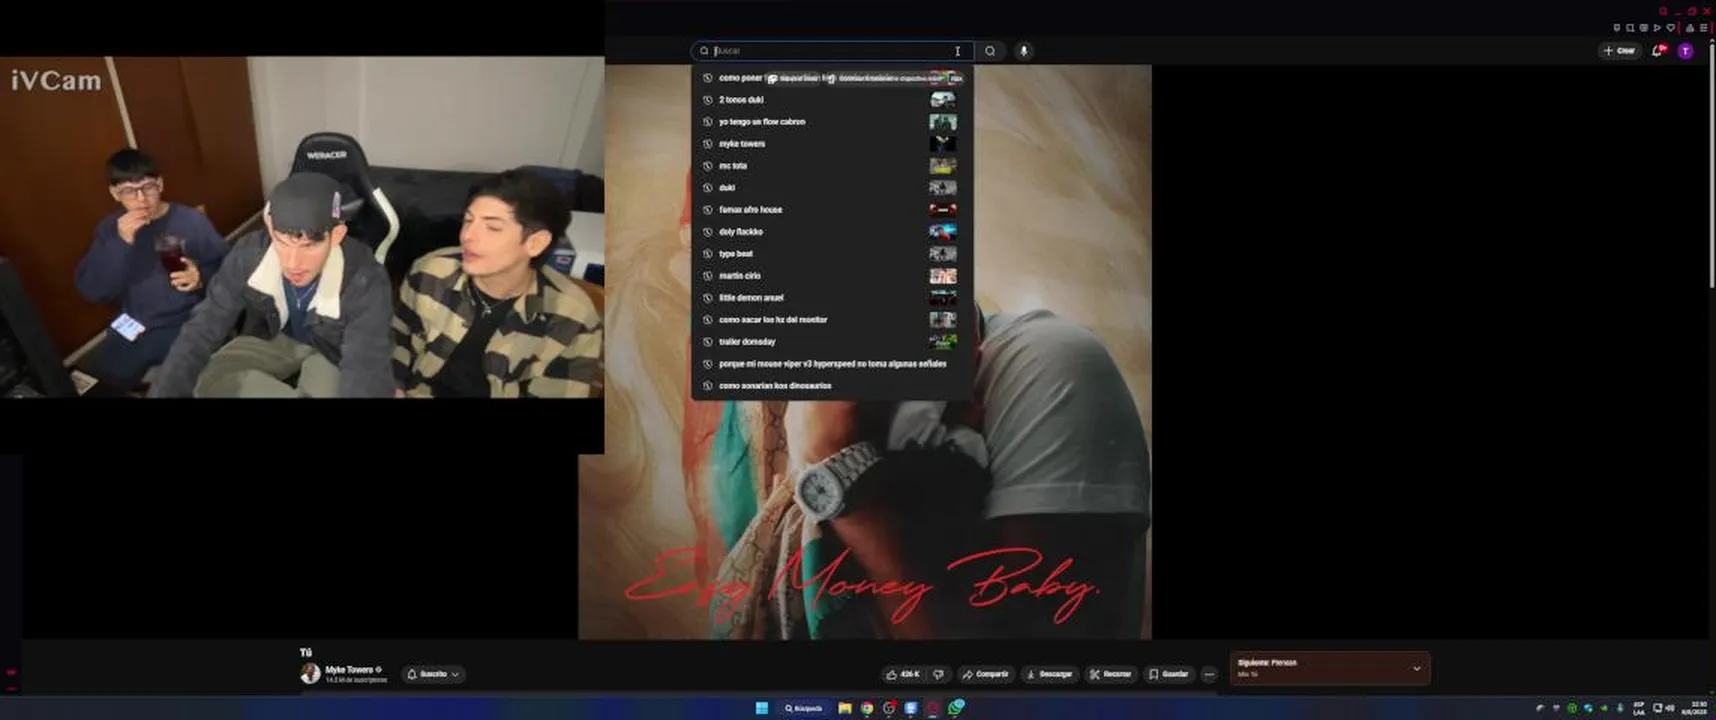Screen dimensions: 1716x720
Task: Click the Descargar download button
Action: (x=1050, y=674)
